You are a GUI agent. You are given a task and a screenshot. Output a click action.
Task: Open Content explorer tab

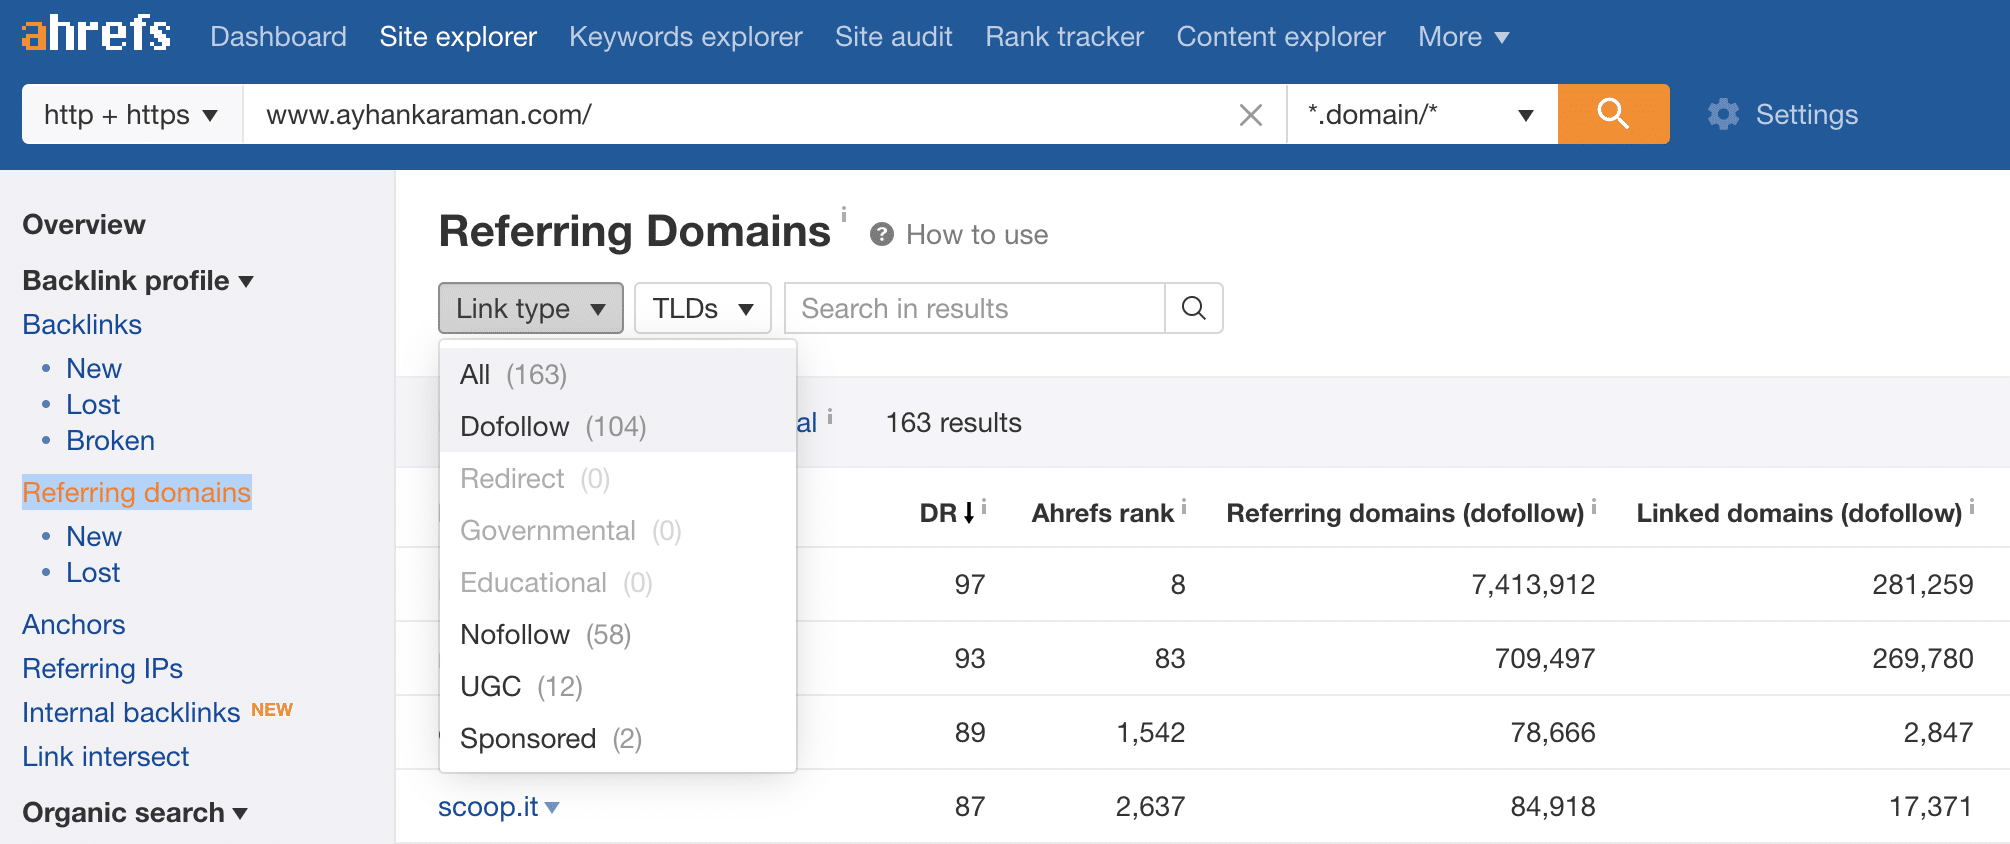(1281, 37)
